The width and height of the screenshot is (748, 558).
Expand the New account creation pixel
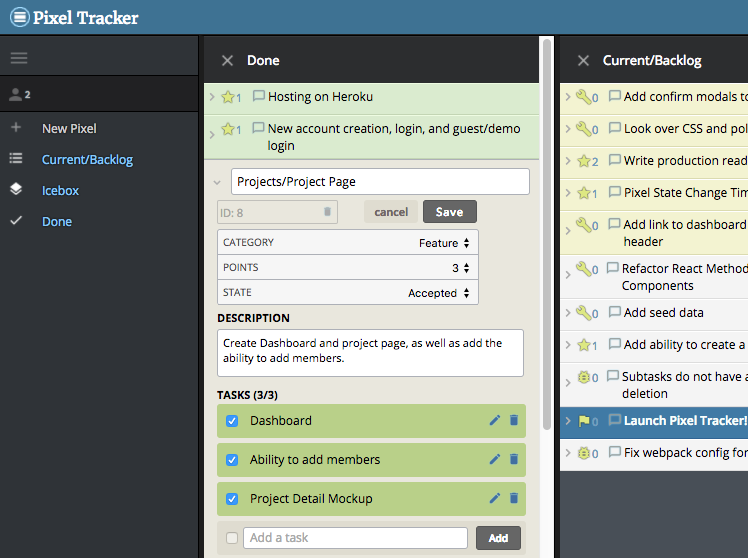(212, 134)
